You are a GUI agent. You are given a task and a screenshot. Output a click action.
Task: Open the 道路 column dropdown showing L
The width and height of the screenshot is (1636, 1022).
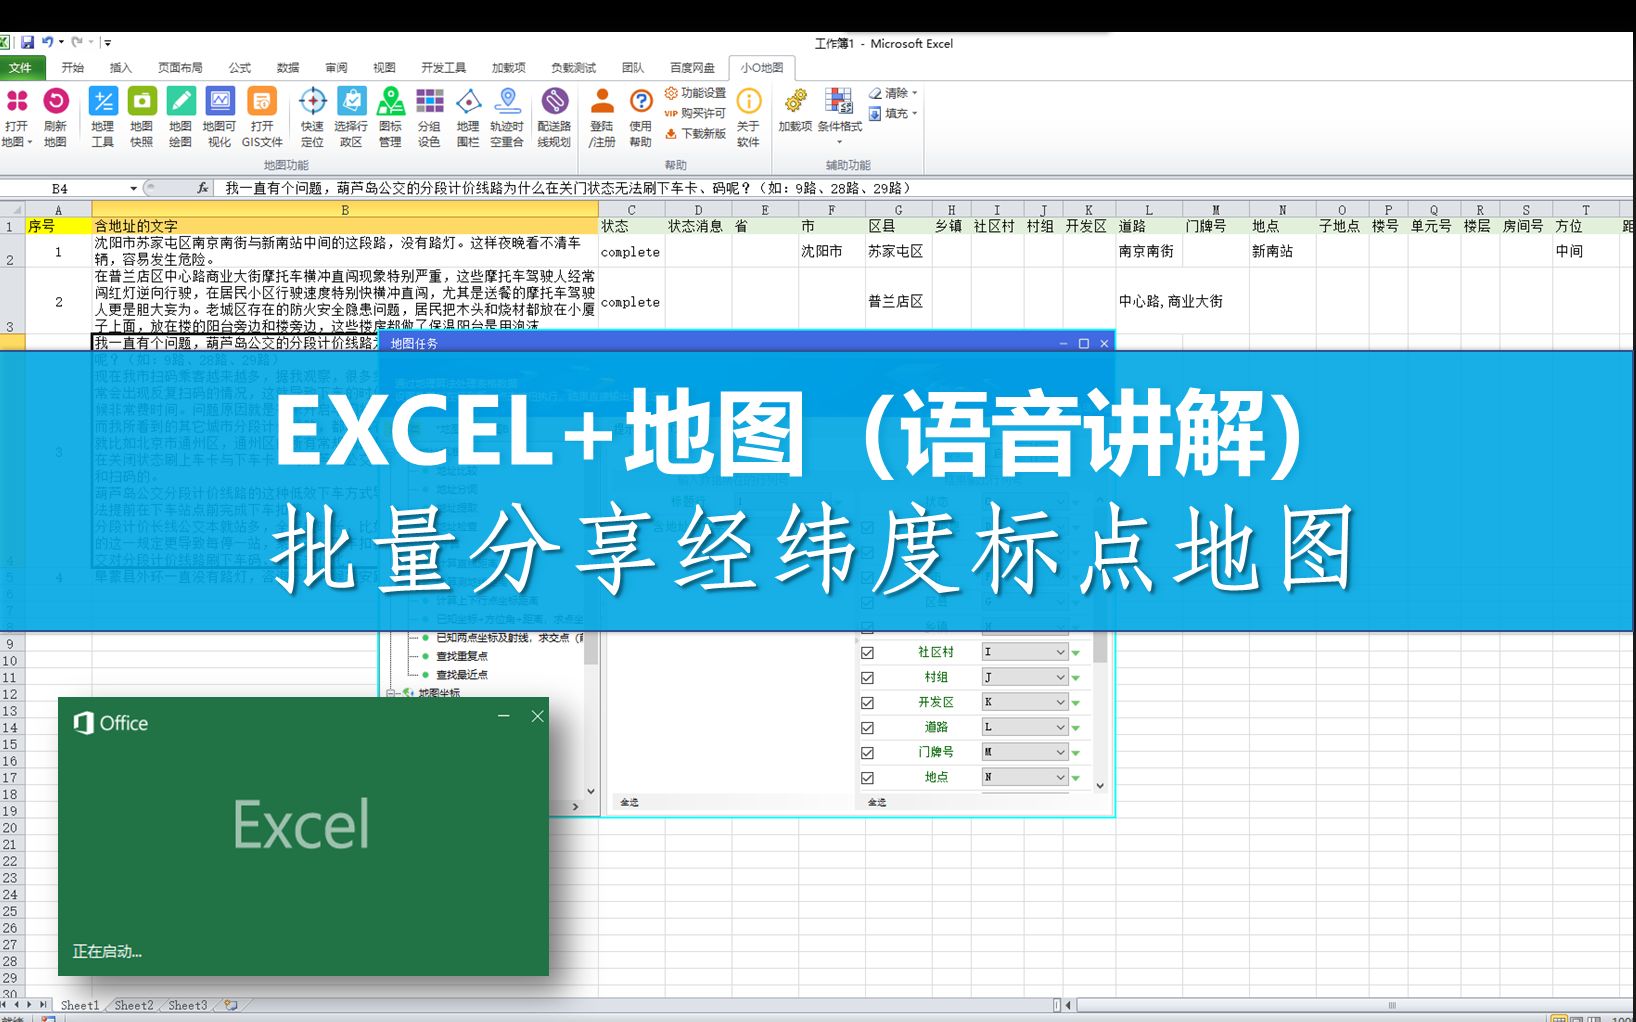tap(1025, 727)
